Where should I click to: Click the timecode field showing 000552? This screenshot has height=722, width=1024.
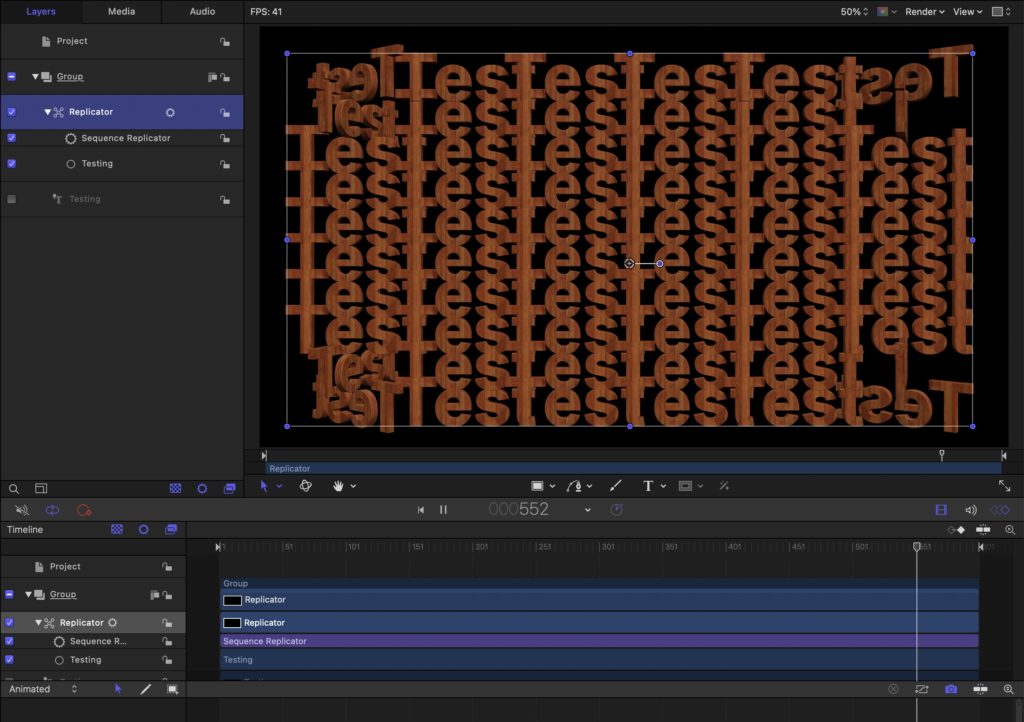pos(519,509)
